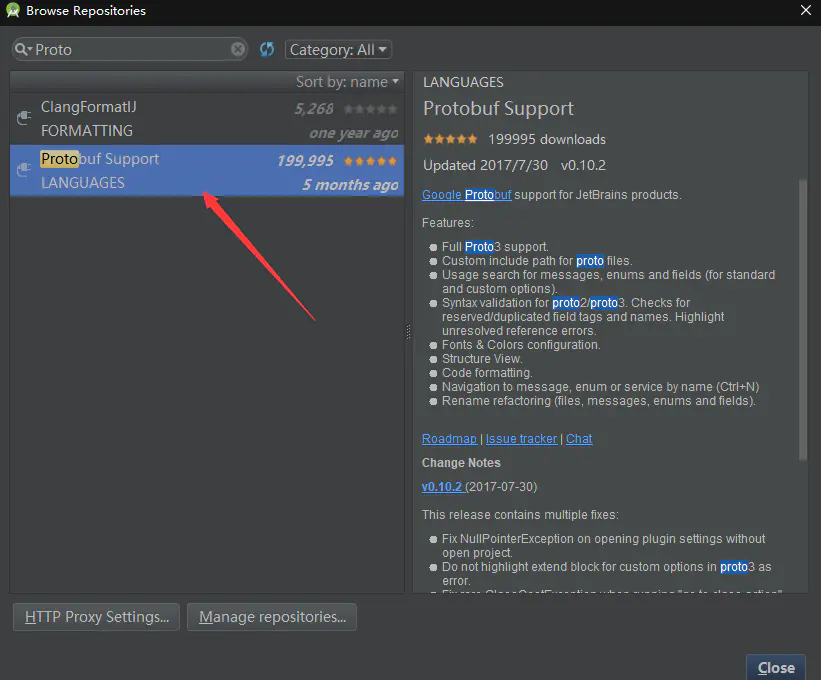Select the Protobuf Support plugin row
This screenshot has width=821, height=680.
pos(207,171)
